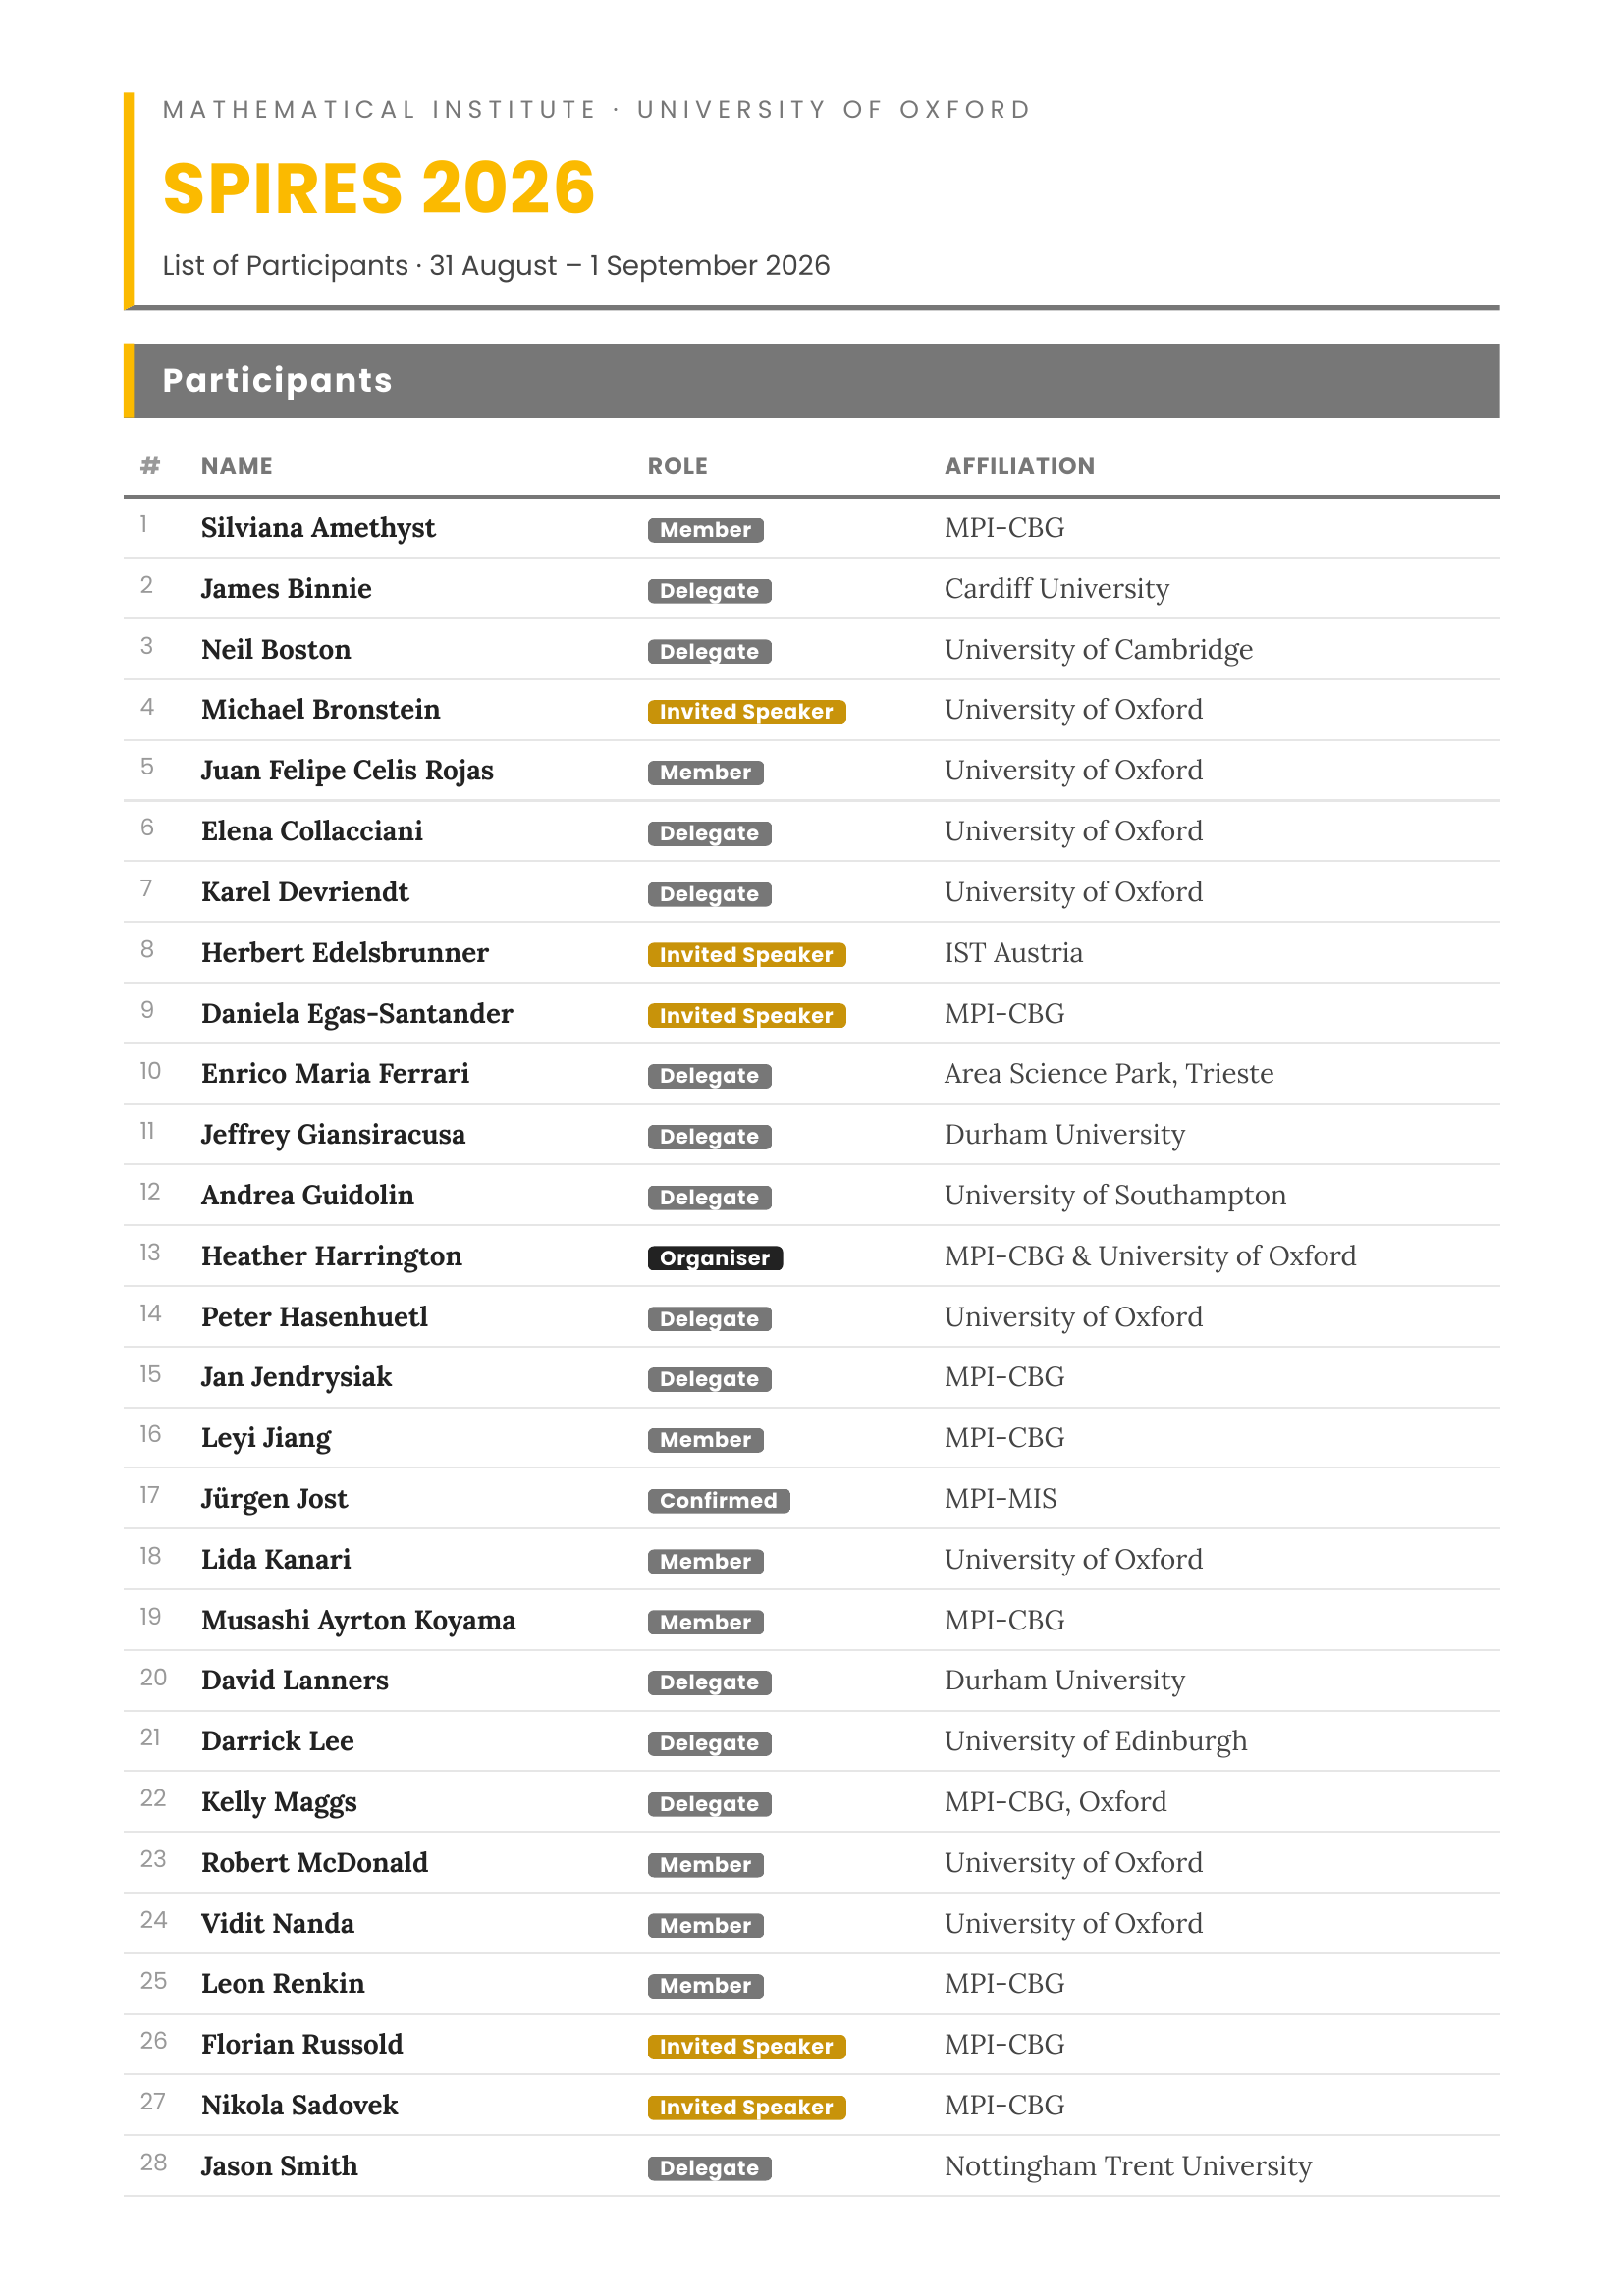Click the name Juan Felipe Celis Rojas
Screen dimensions: 1624x2296
click(x=347, y=770)
